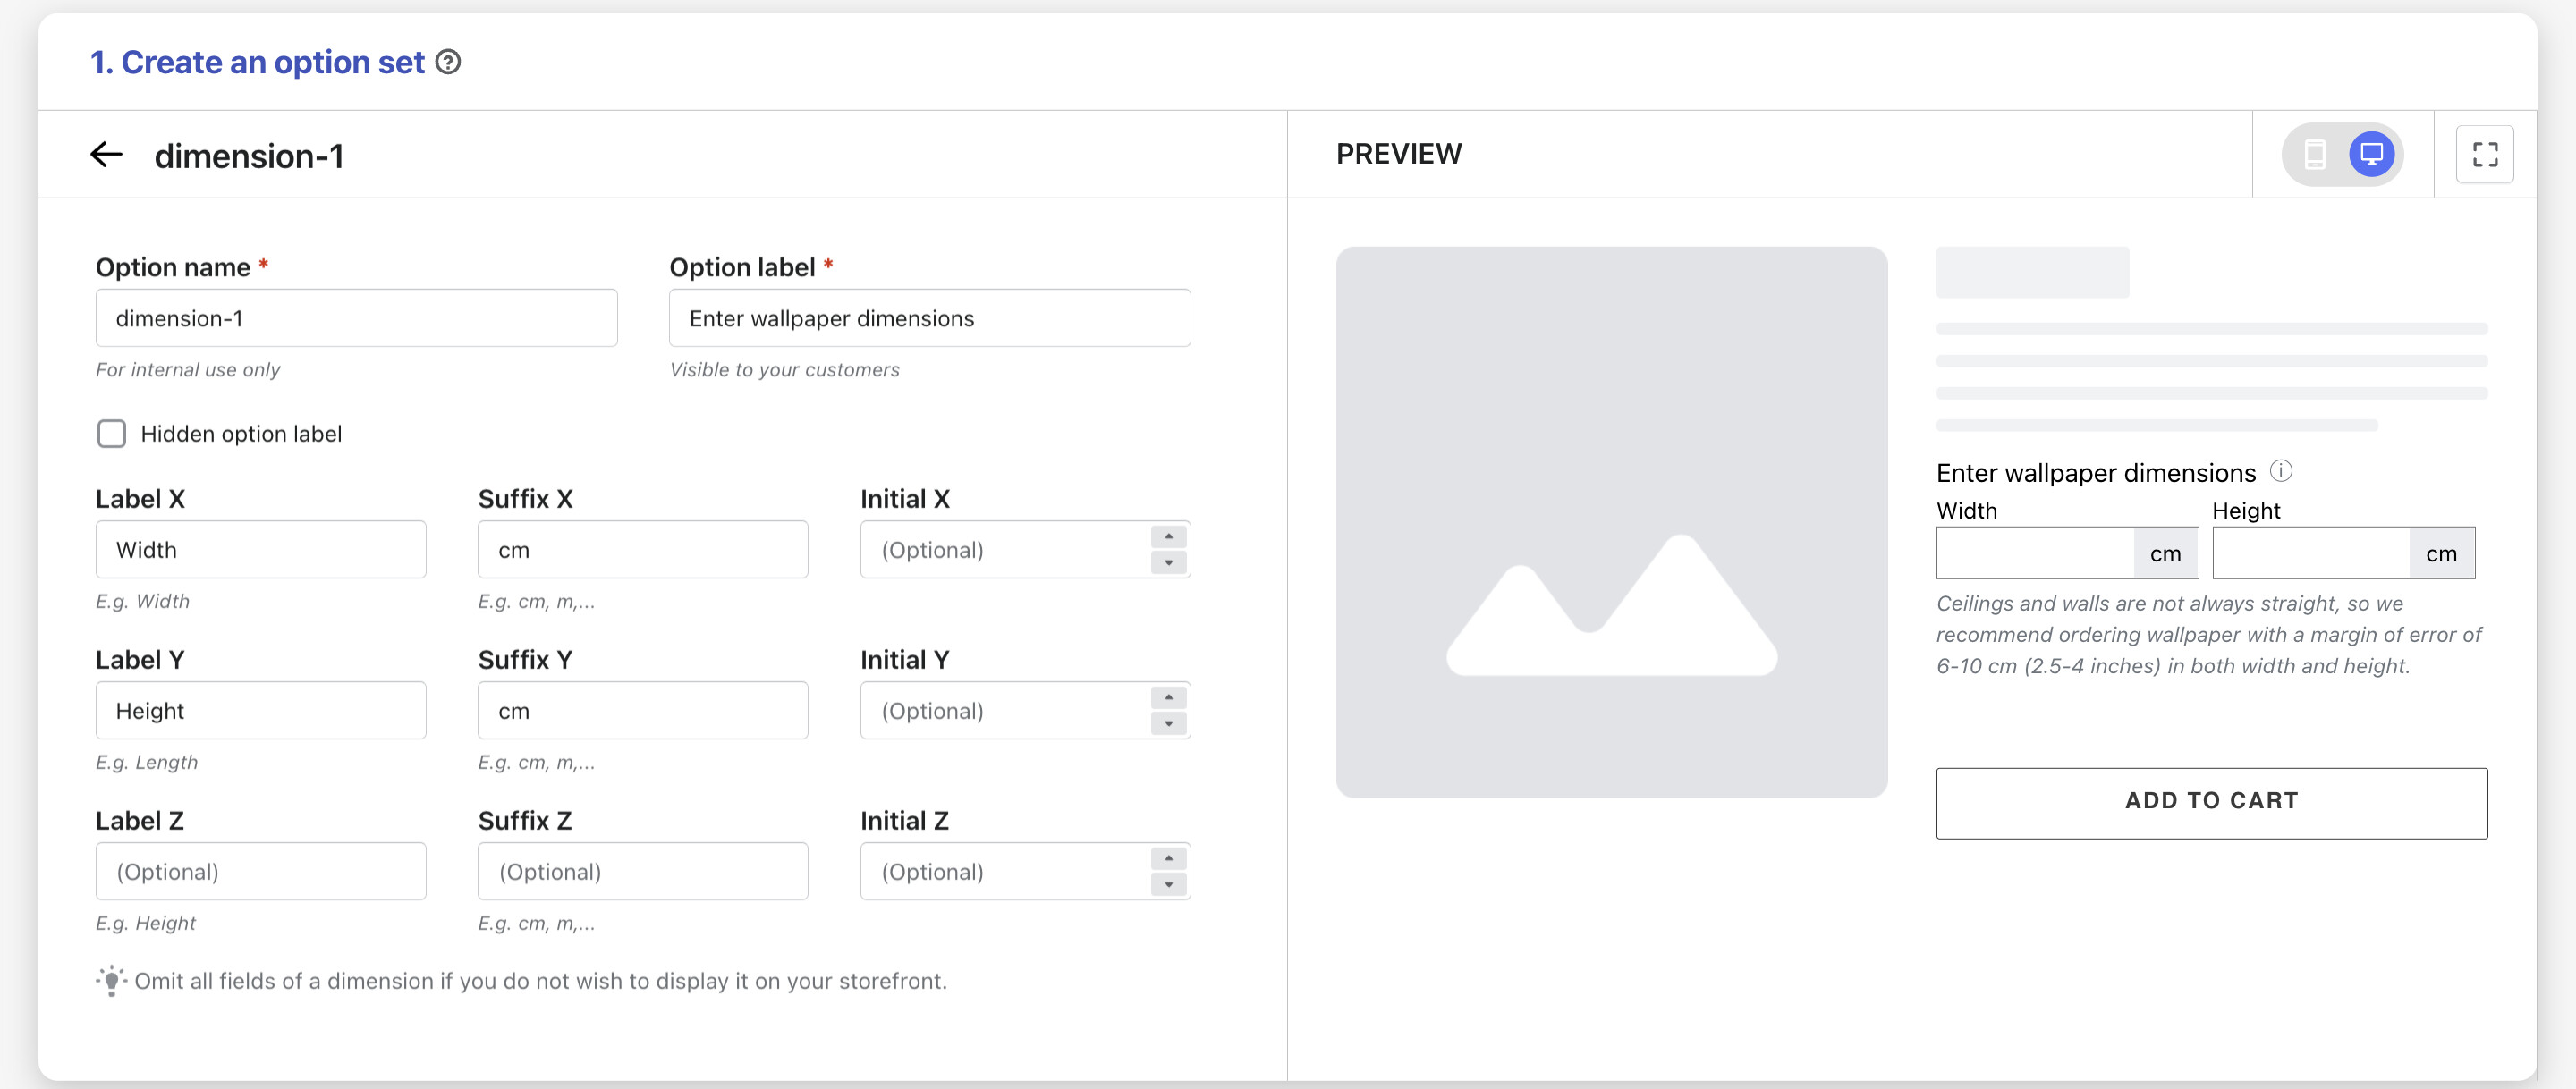Click the Option name input field
The width and height of the screenshot is (2576, 1089).
356,318
